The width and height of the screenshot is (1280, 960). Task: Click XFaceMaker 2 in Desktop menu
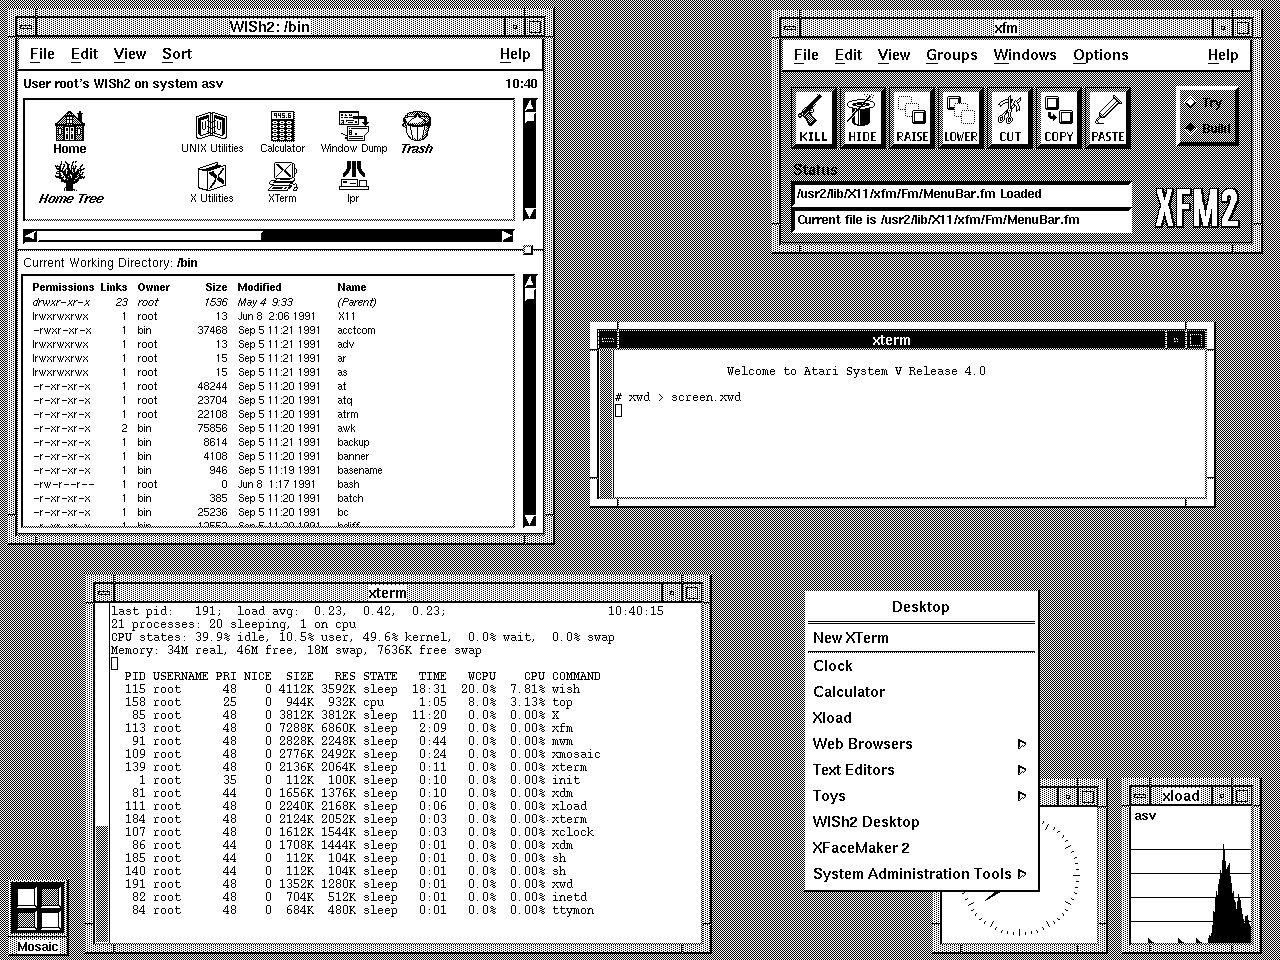tap(861, 848)
